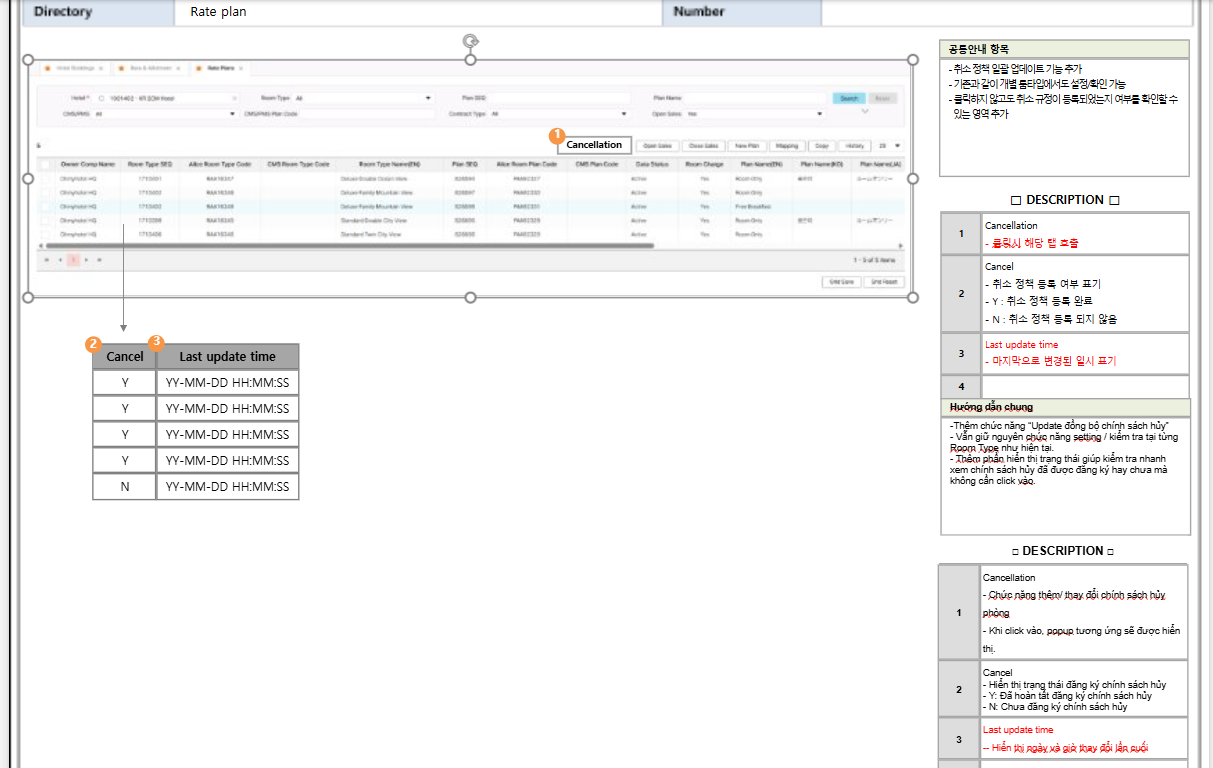Click the rotate handle above the embedded screenshot
Image resolution: width=1213 pixels, height=768 pixels.
[470, 41]
